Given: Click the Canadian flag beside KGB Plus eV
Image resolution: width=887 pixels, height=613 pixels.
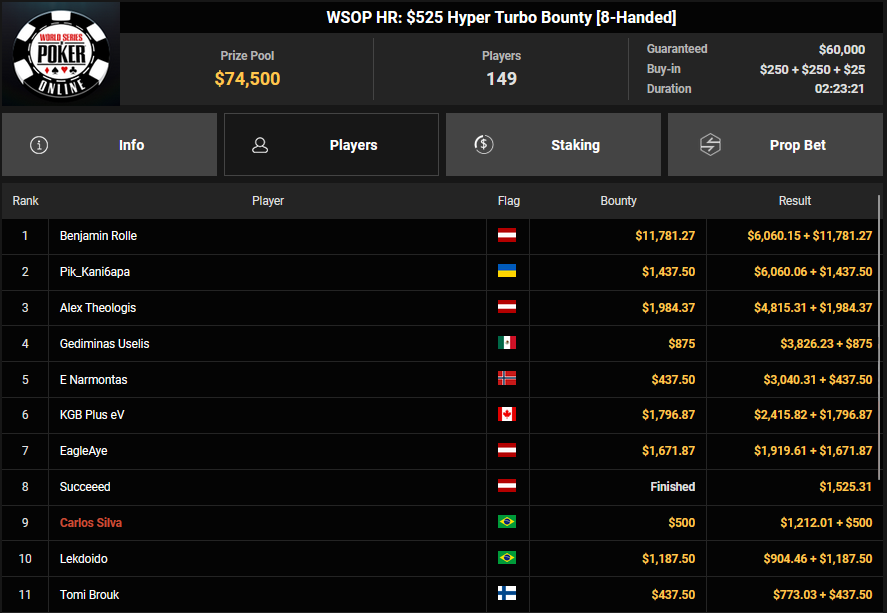Looking at the screenshot, I should coord(507,415).
